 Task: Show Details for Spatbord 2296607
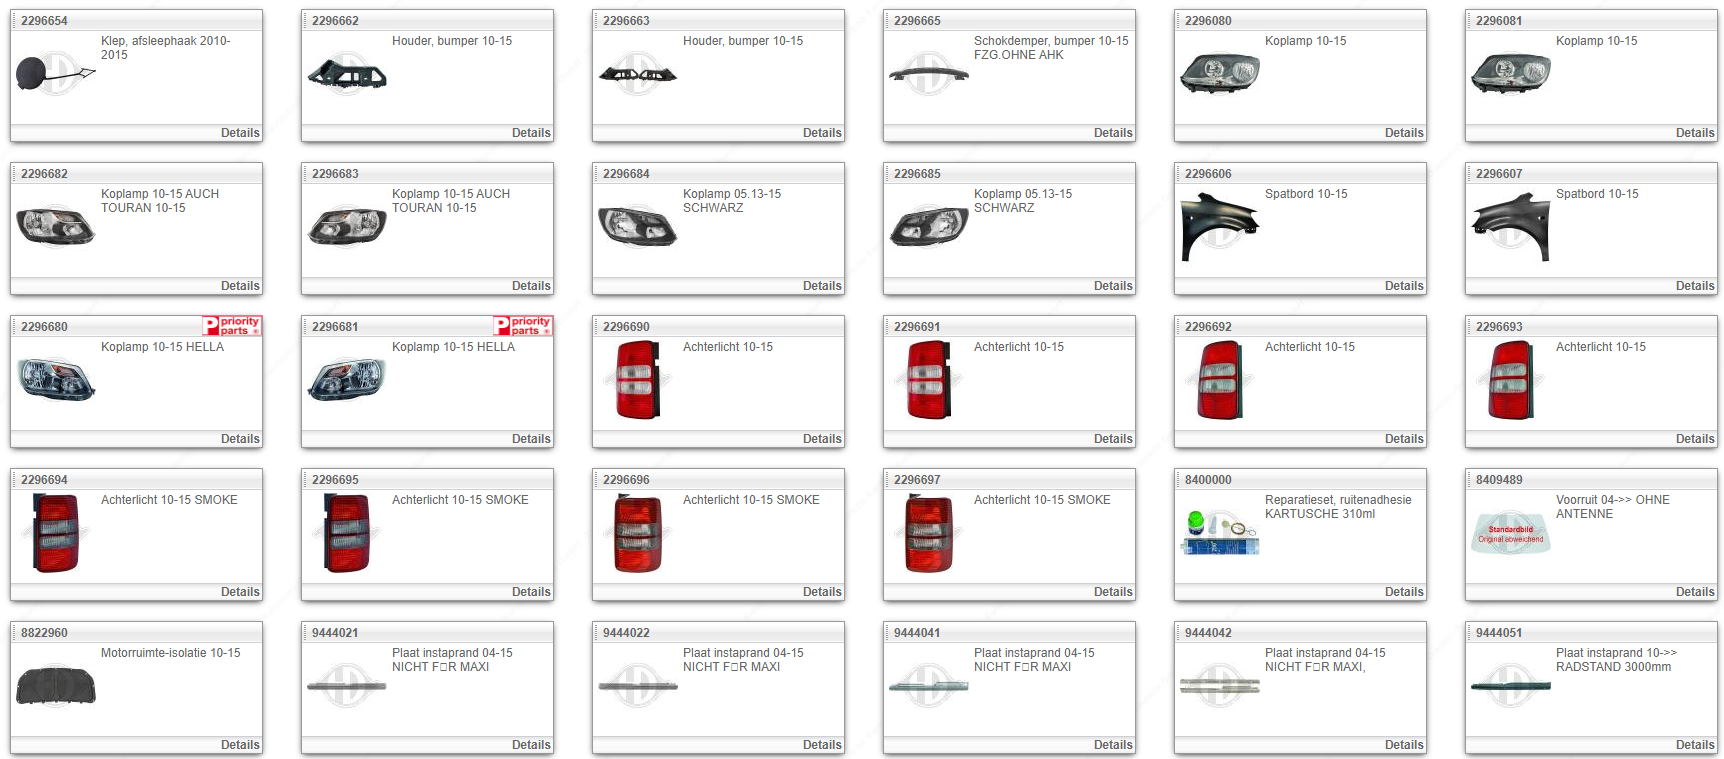[x=1694, y=286]
